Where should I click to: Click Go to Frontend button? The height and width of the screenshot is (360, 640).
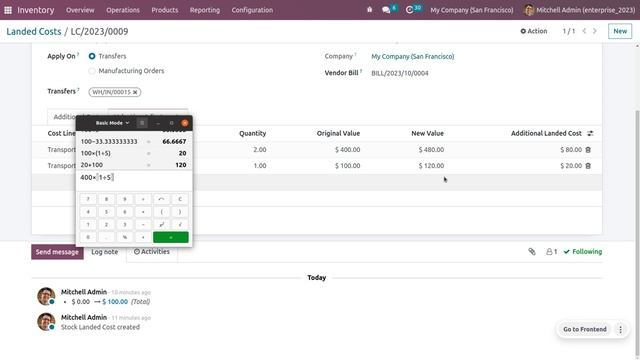pyautogui.click(x=584, y=329)
